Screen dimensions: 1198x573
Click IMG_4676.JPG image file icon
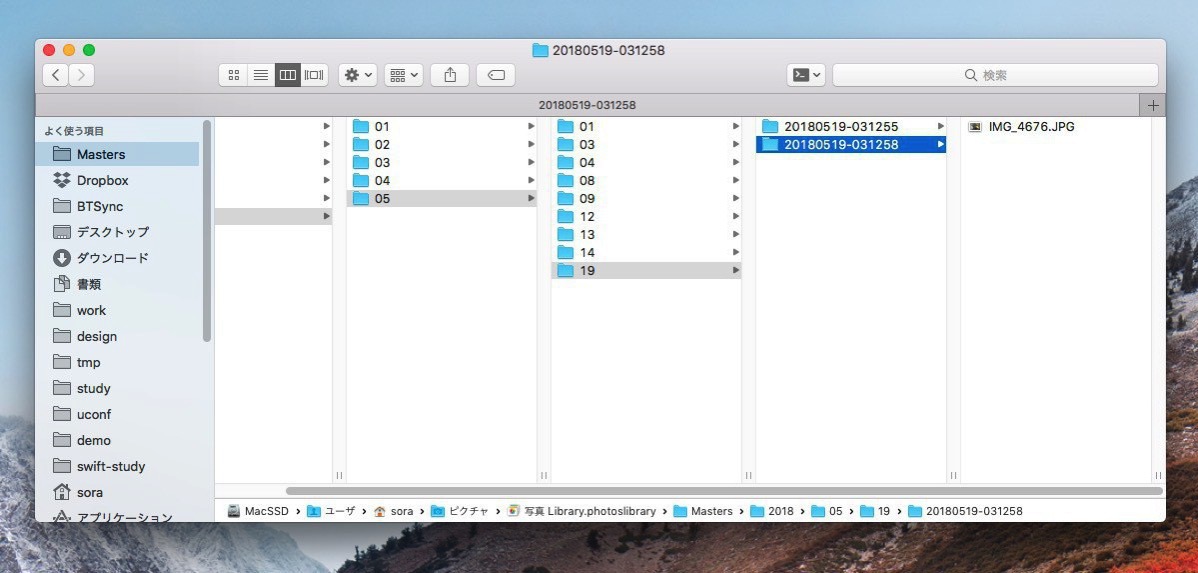[x=975, y=127]
